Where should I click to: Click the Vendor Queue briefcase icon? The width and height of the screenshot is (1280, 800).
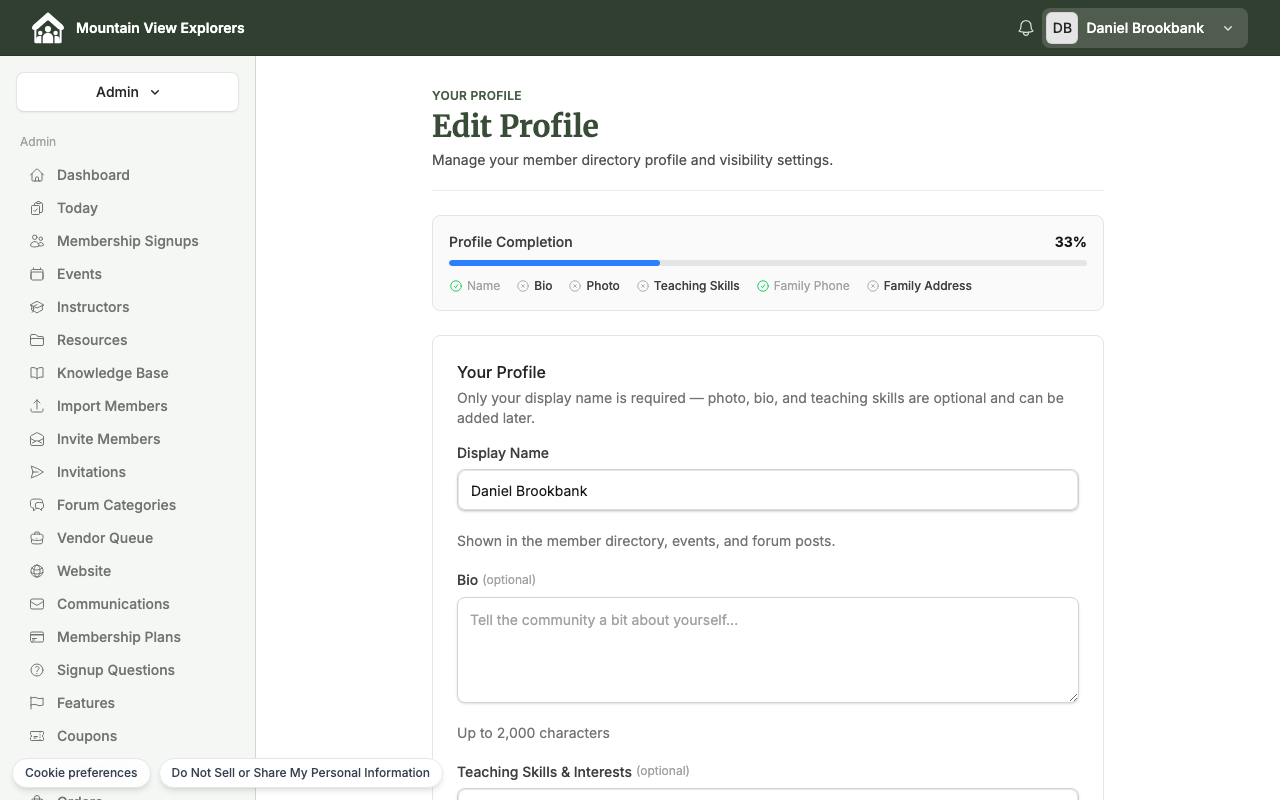(x=37, y=538)
